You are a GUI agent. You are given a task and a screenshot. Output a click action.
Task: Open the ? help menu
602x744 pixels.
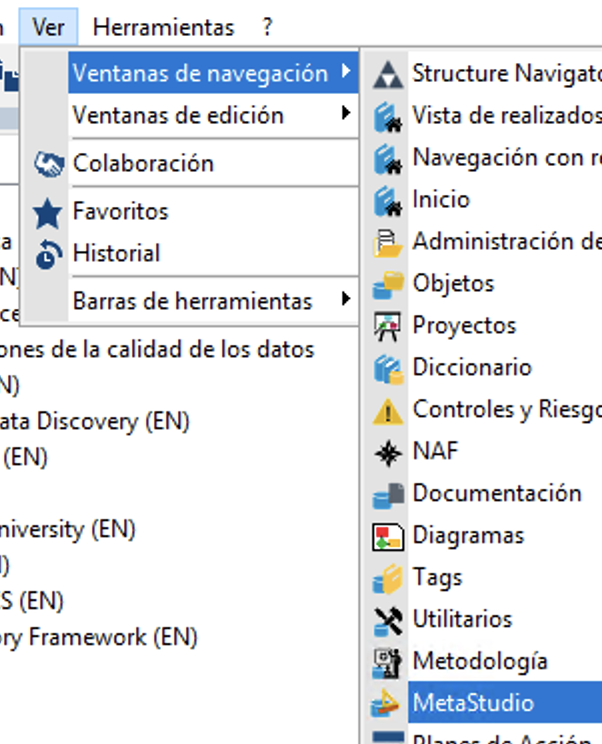pyautogui.click(x=267, y=27)
